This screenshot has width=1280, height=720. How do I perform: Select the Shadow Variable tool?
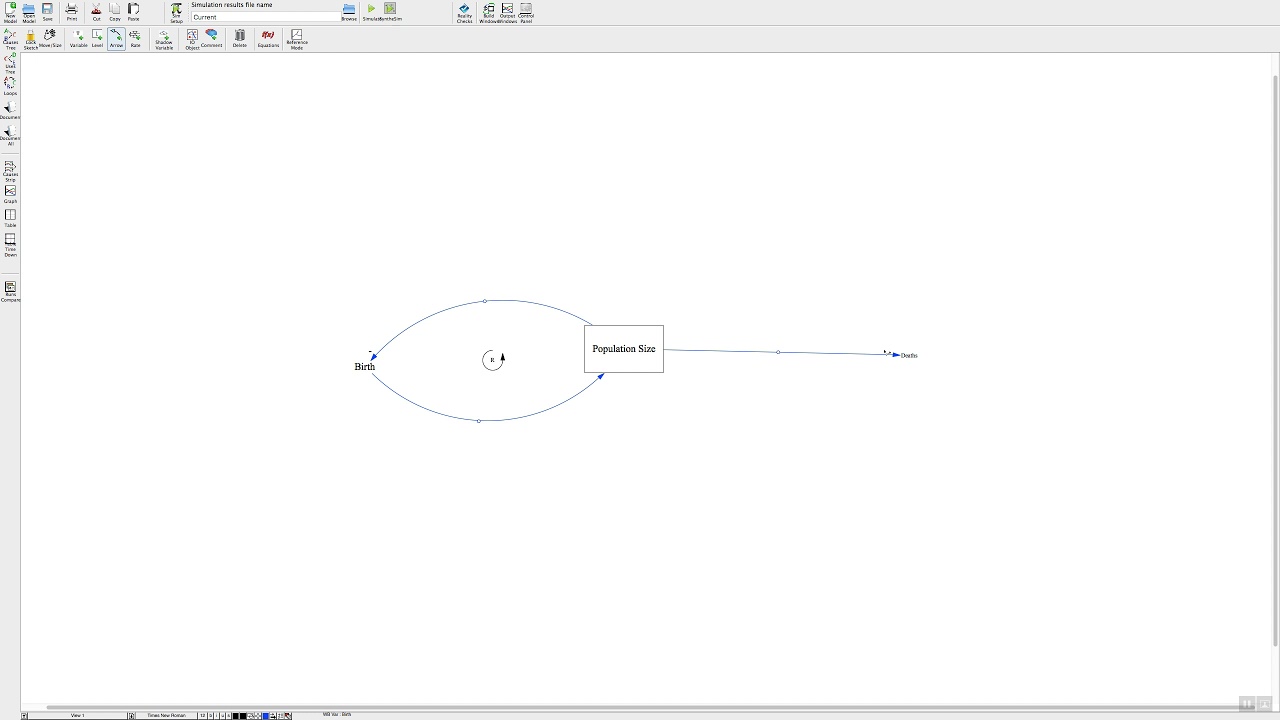(x=164, y=39)
